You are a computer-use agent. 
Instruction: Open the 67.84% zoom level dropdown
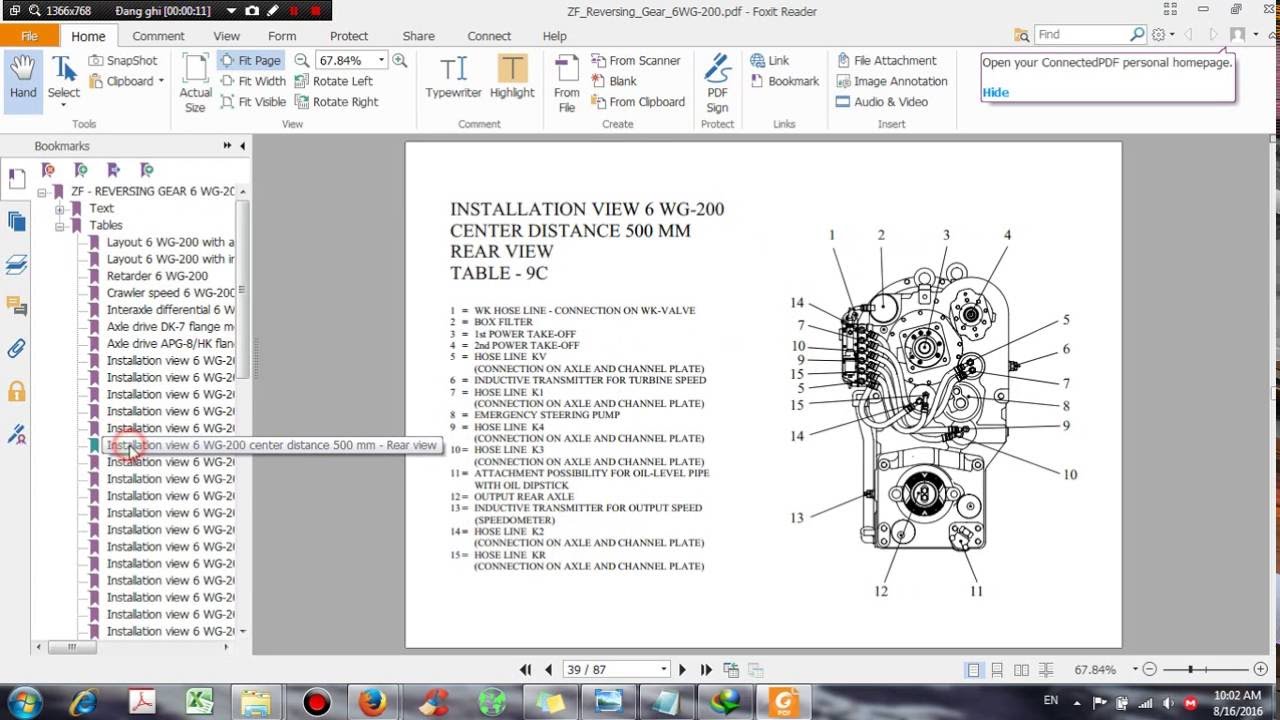[x=381, y=61]
